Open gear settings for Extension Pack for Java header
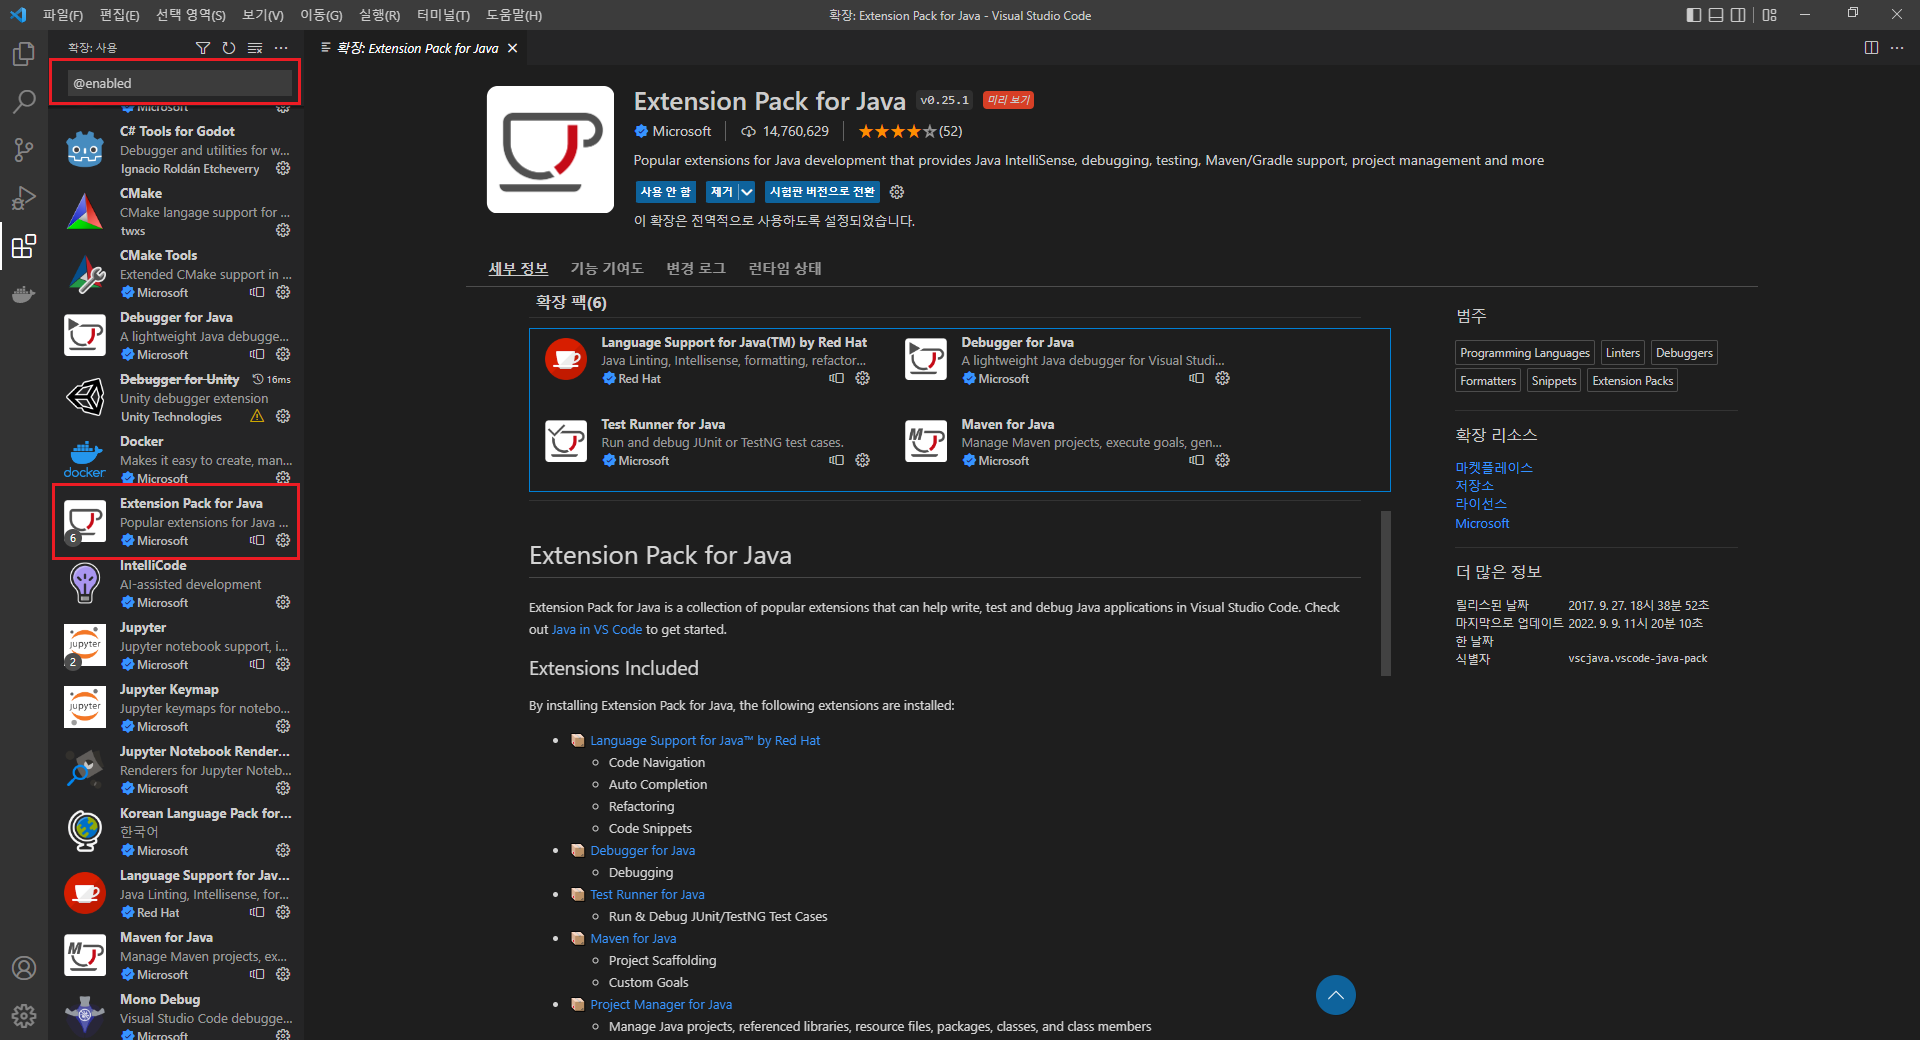 (897, 192)
